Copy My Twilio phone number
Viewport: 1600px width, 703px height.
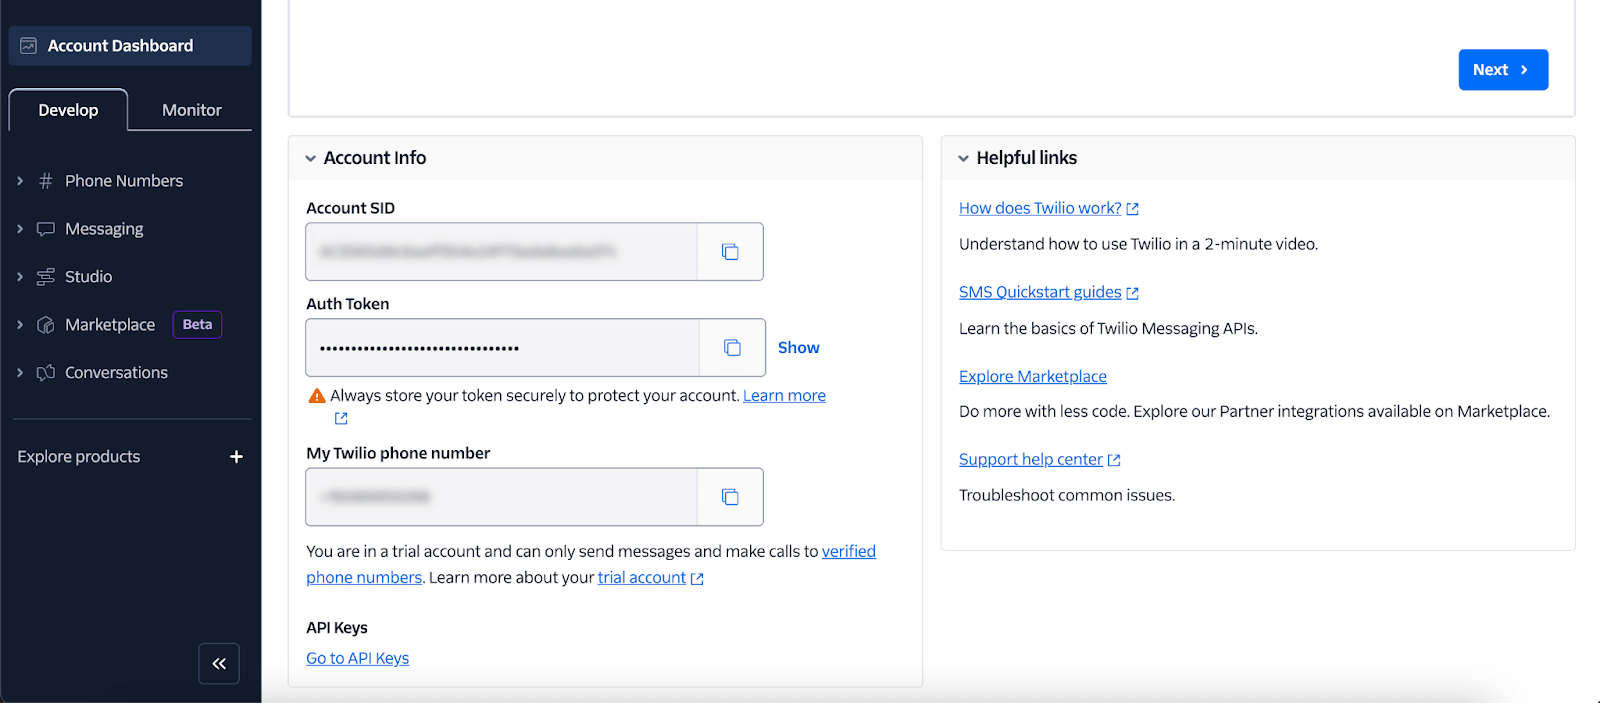730,497
